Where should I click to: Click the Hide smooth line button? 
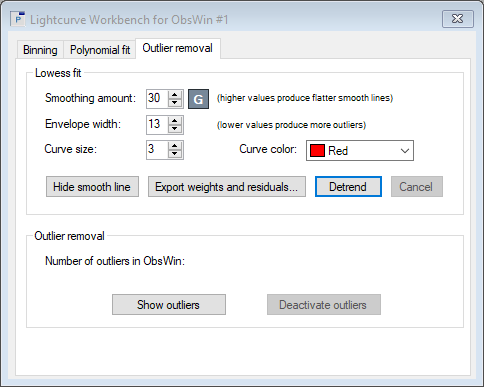pos(92,187)
